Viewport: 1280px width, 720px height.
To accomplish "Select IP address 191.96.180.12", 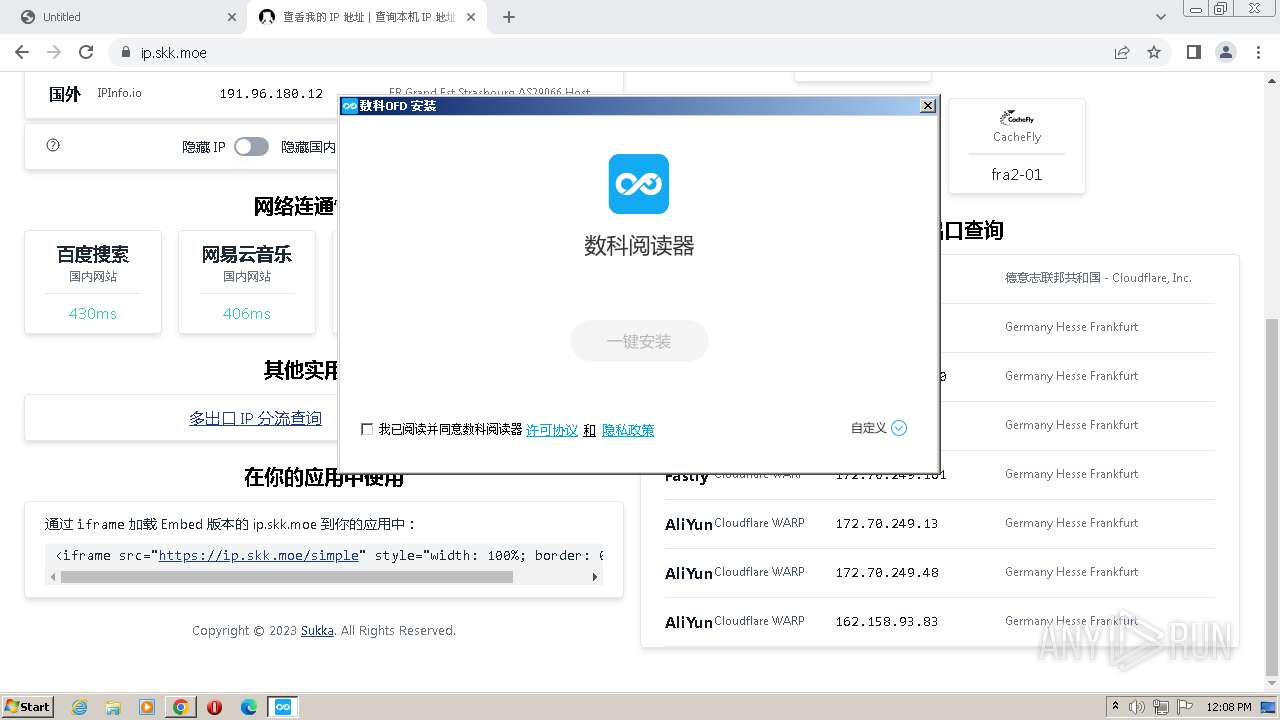I will coord(271,93).
